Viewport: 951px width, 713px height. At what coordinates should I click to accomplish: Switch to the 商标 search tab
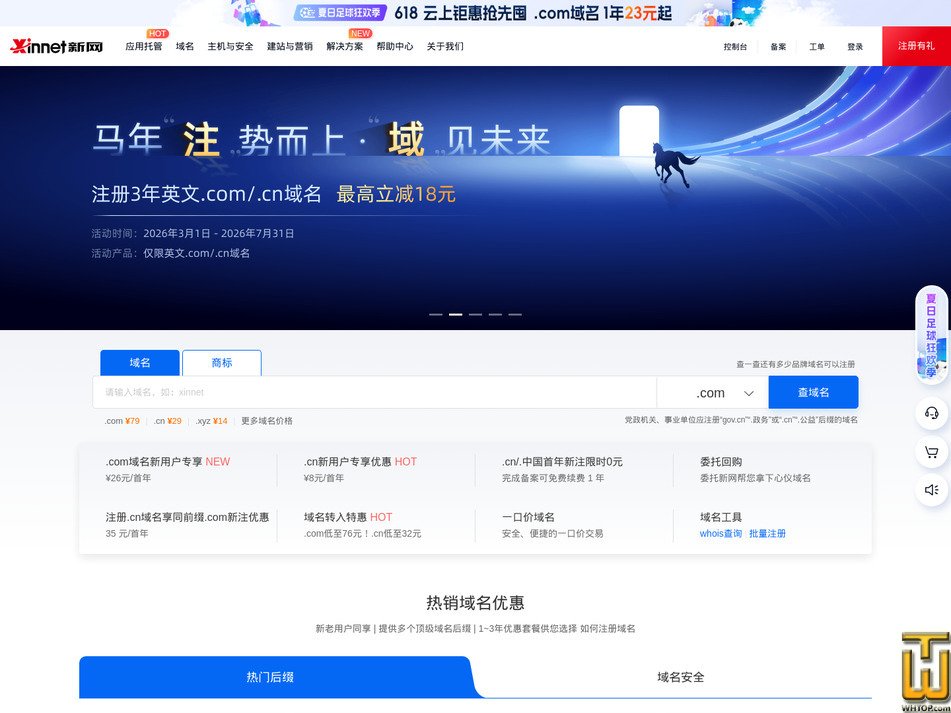[x=222, y=363]
